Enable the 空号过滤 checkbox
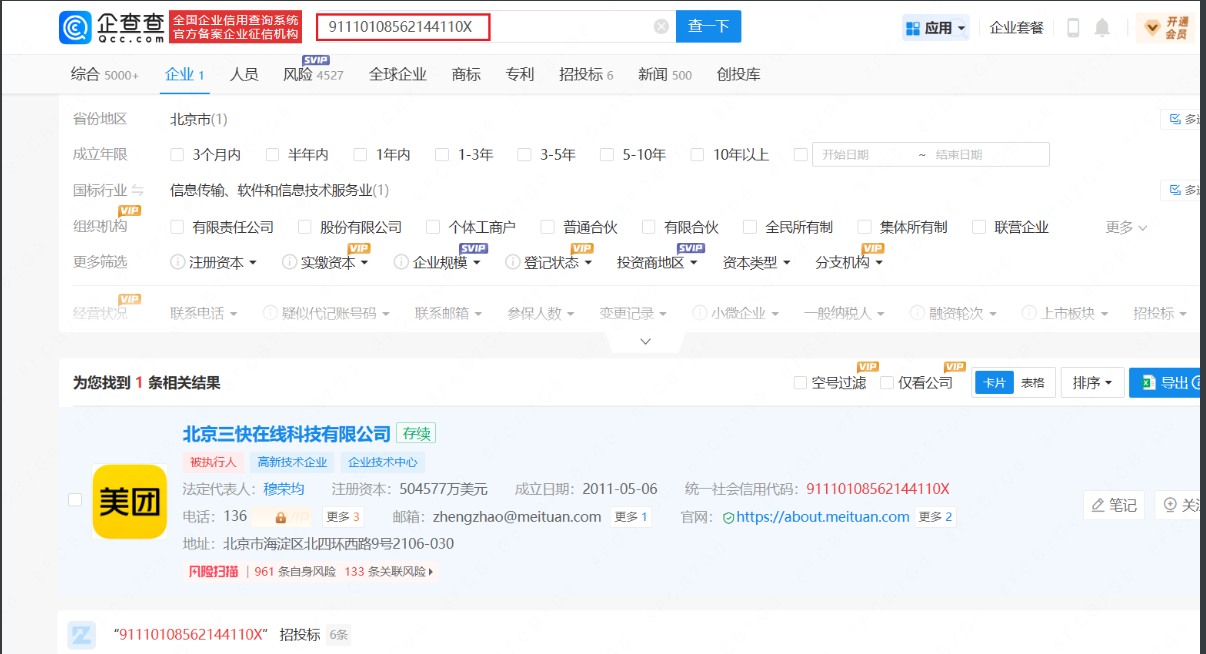1206x654 pixels. 800,383
